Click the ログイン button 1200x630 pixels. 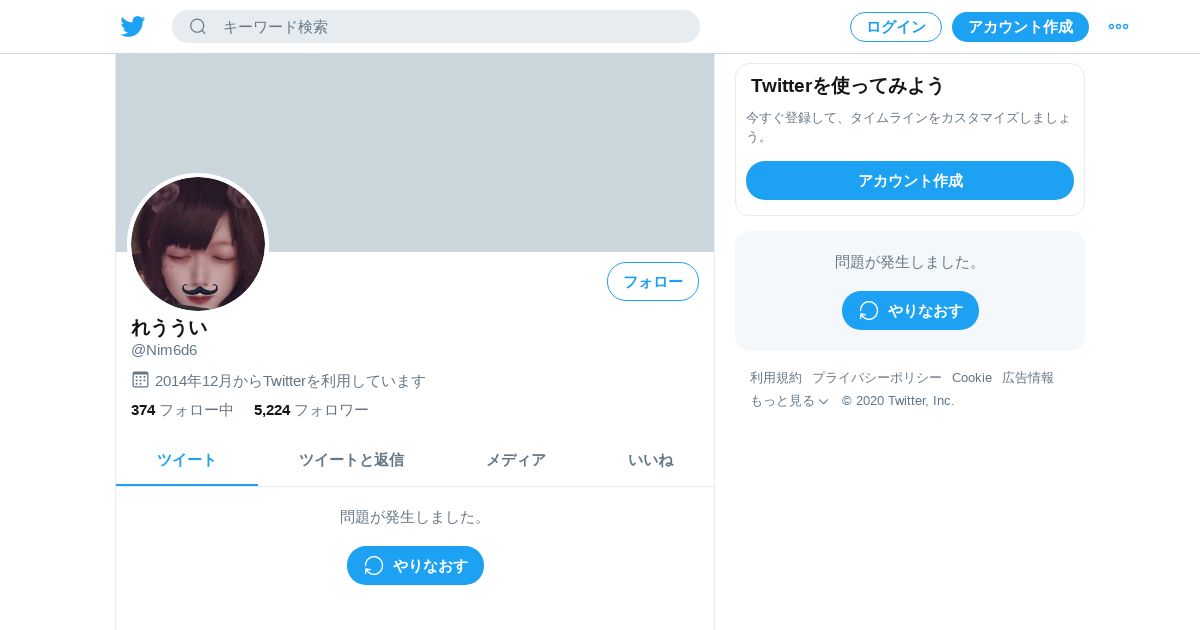tap(896, 27)
